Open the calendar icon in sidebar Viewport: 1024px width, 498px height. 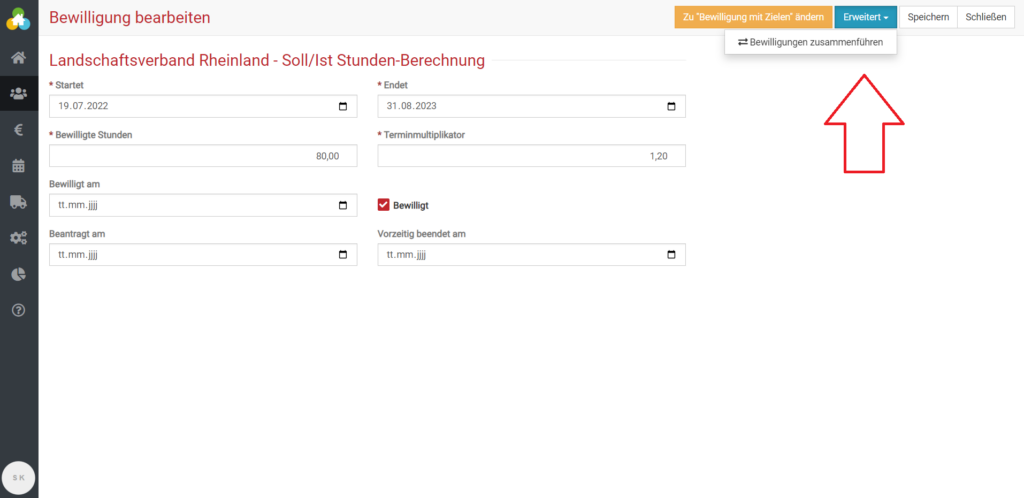(x=18, y=165)
